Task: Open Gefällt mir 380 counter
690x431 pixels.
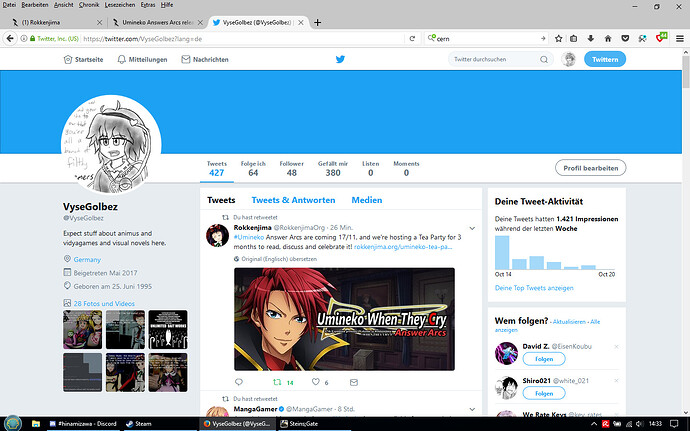Action: click(x=333, y=169)
